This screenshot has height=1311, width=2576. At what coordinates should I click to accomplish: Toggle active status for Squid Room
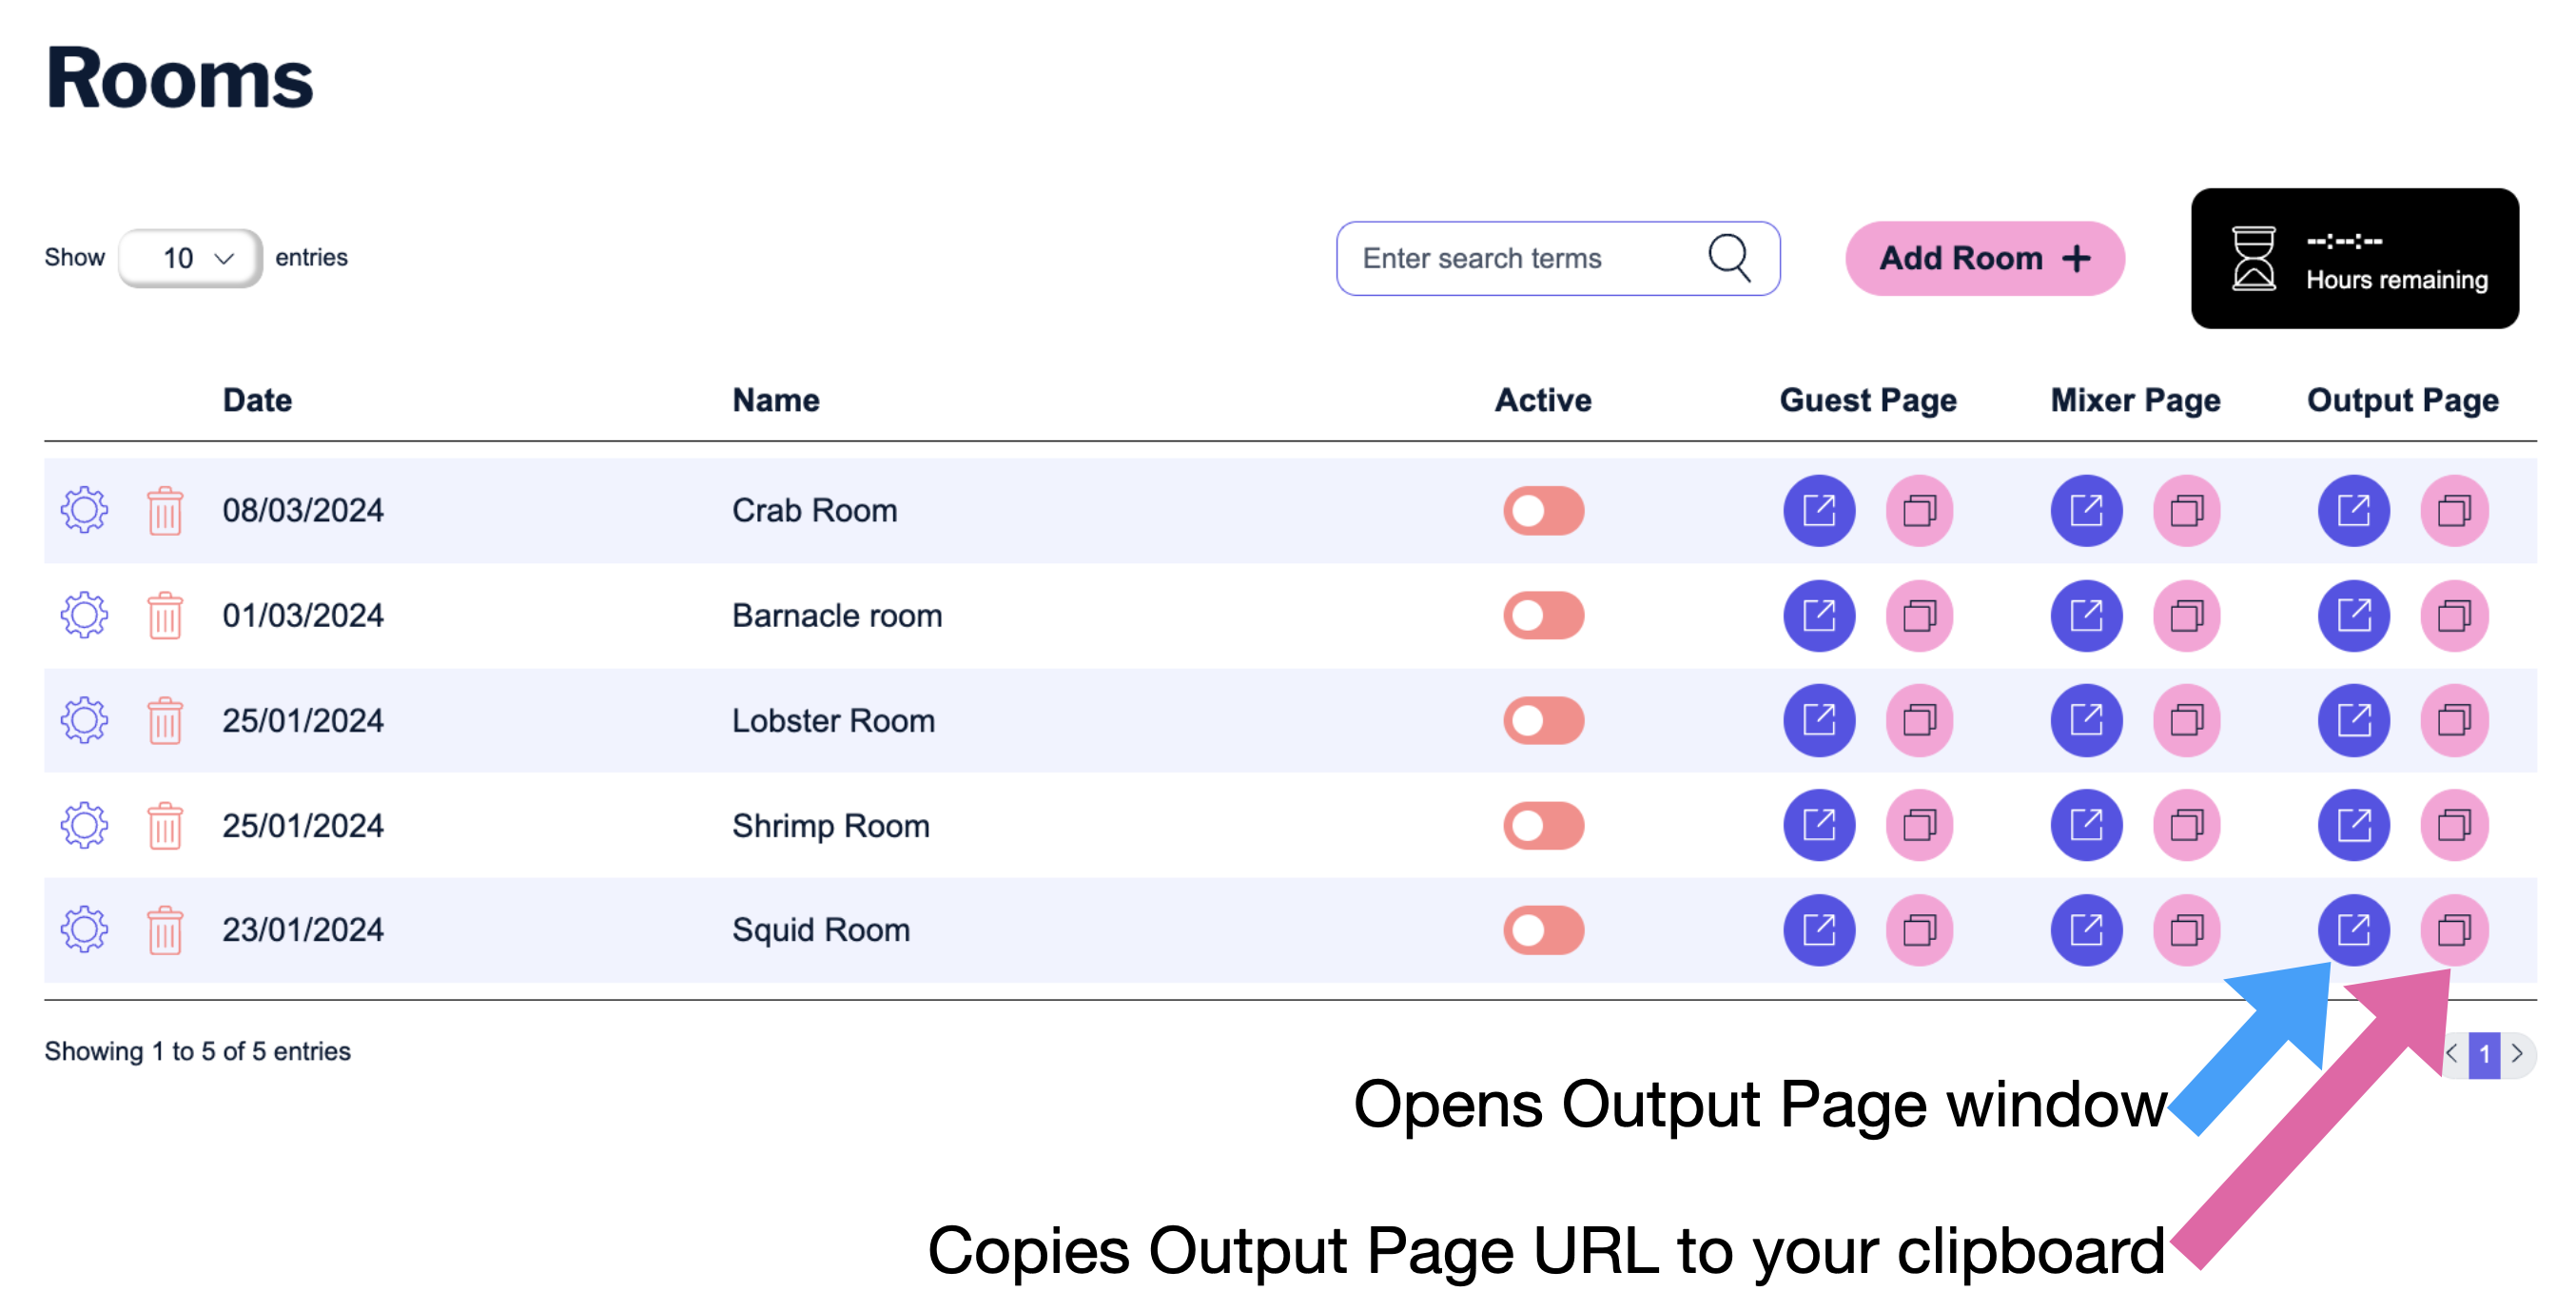(1543, 930)
